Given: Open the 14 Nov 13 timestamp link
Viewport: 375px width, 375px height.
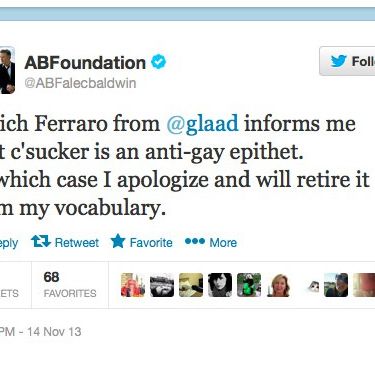Looking at the screenshot, I should point(54,331).
